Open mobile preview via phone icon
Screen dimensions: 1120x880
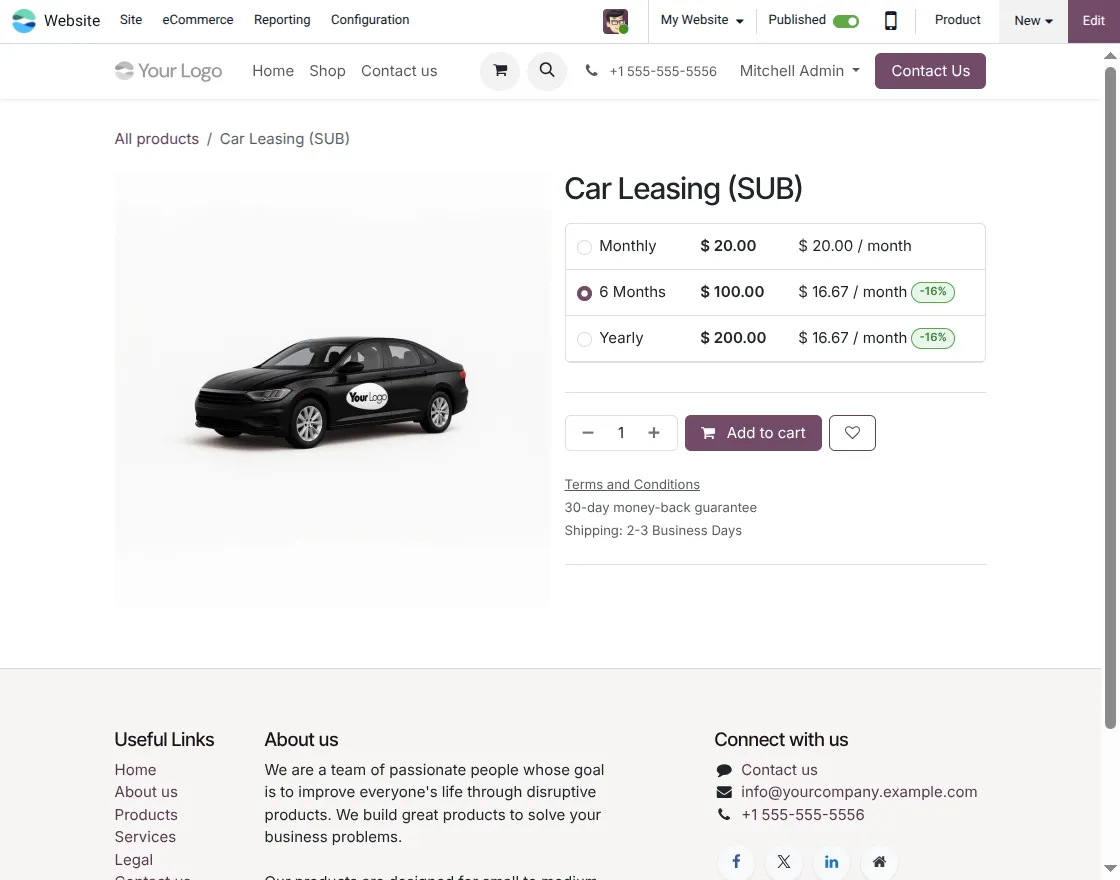tap(890, 20)
